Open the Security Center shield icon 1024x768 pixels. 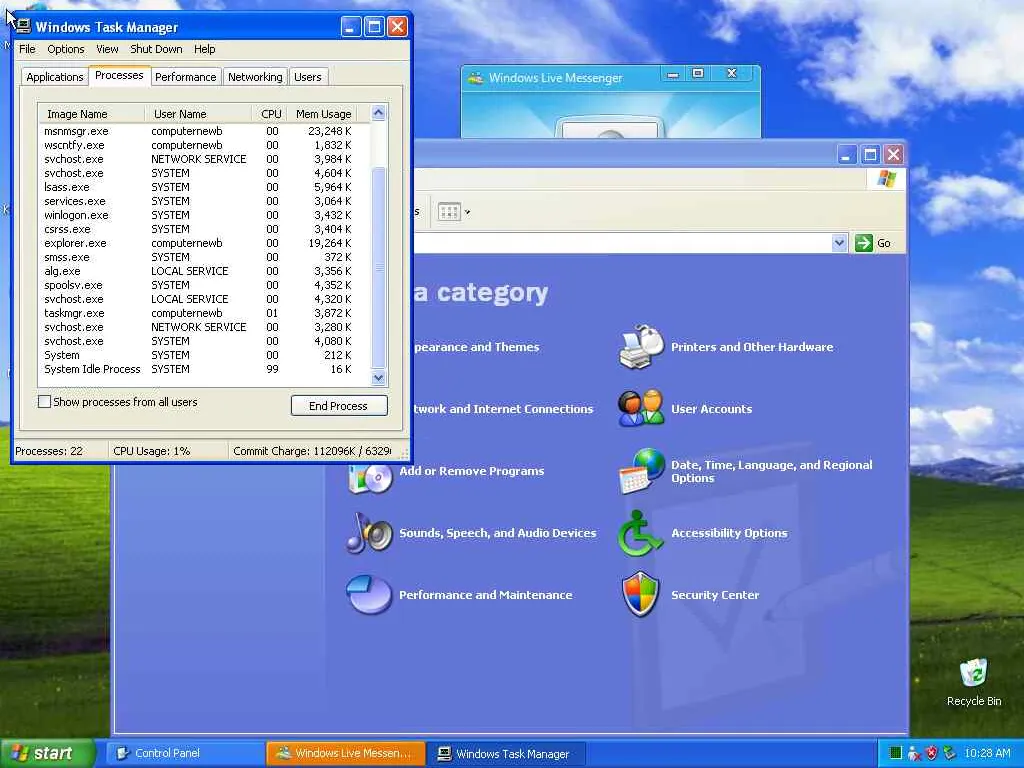[x=641, y=594]
